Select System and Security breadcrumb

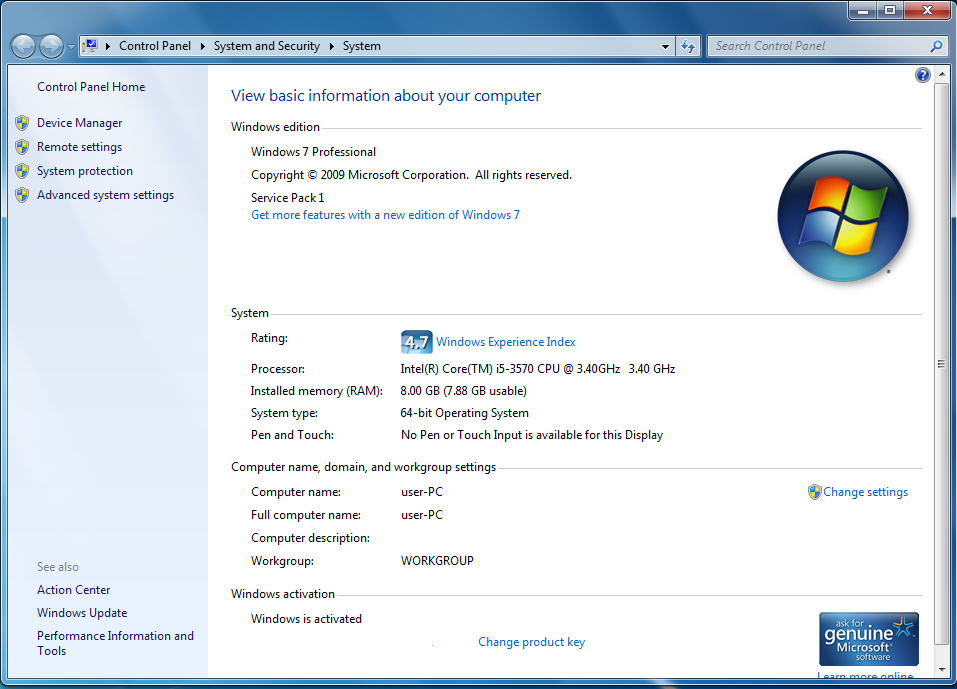point(267,46)
